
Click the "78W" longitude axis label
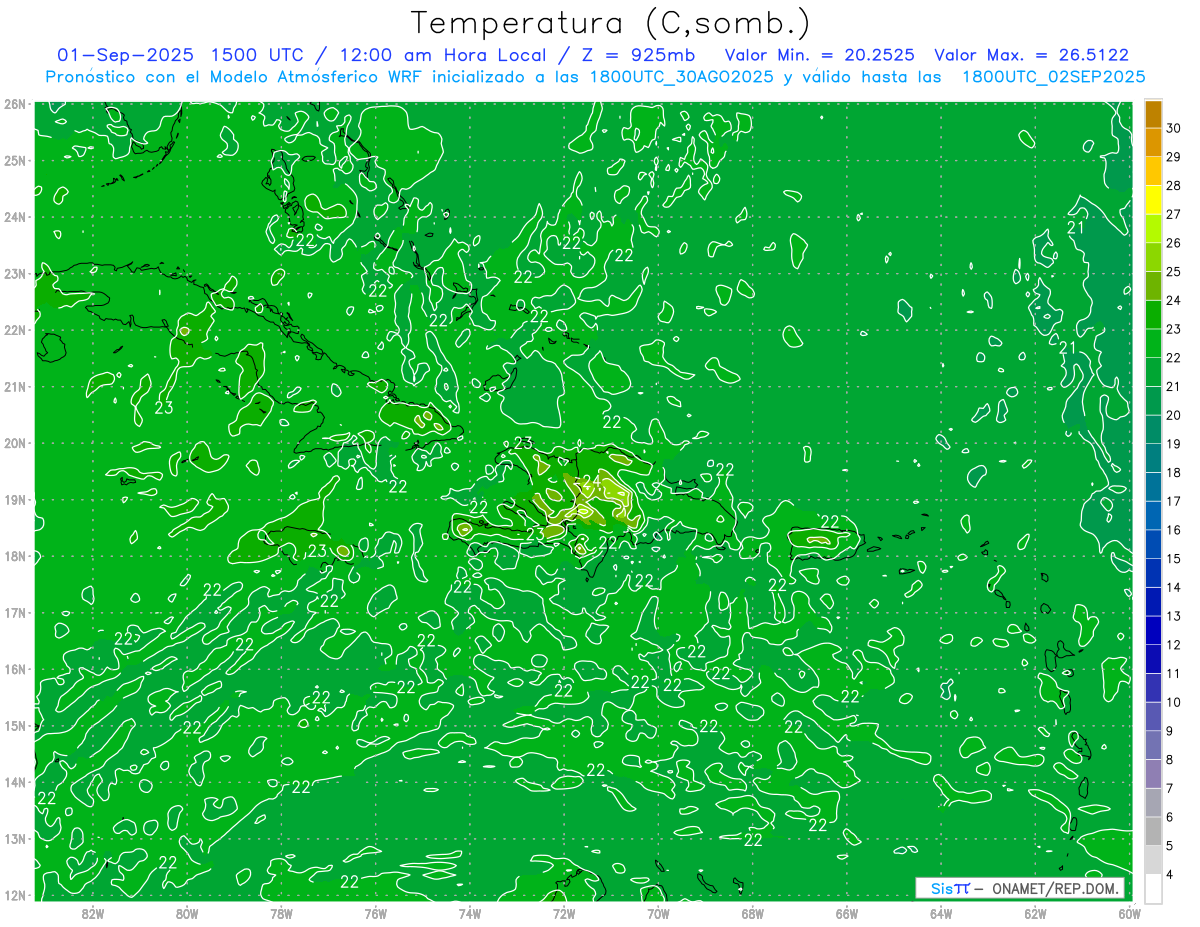click(x=281, y=913)
